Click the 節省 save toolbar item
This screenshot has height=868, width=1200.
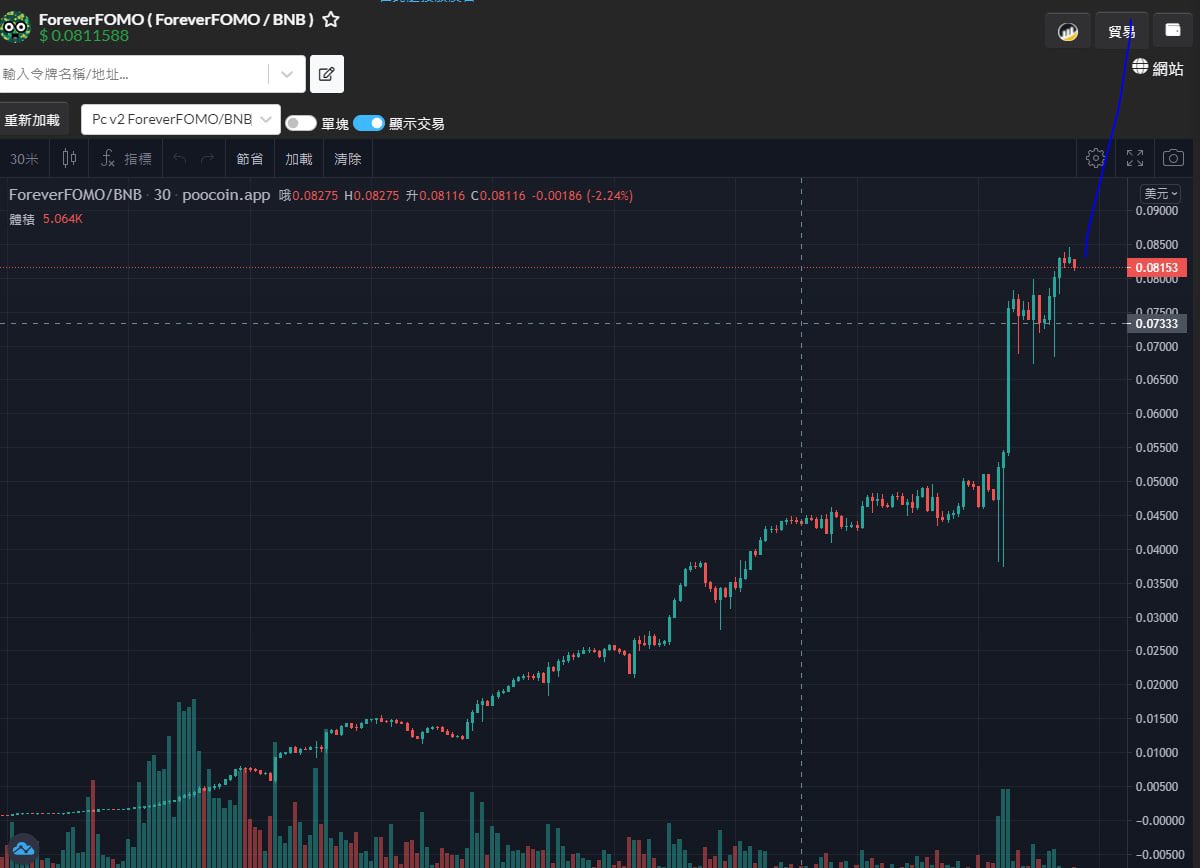tap(250, 159)
